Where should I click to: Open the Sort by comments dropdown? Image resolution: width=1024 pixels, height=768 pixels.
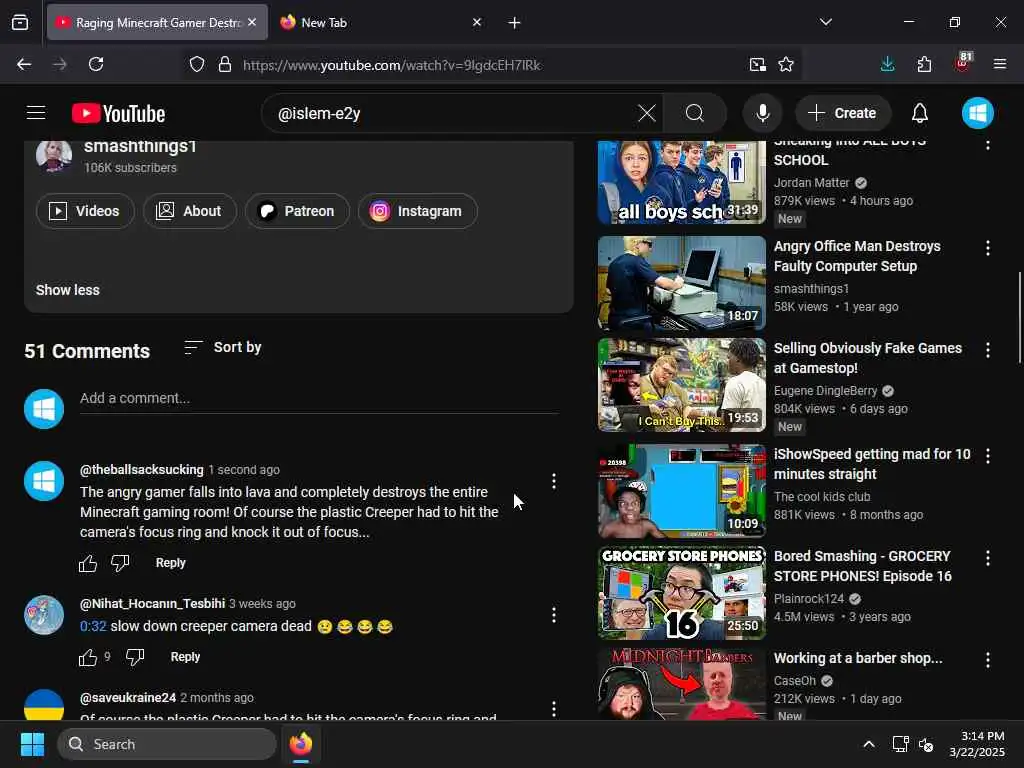[x=223, y=347]
